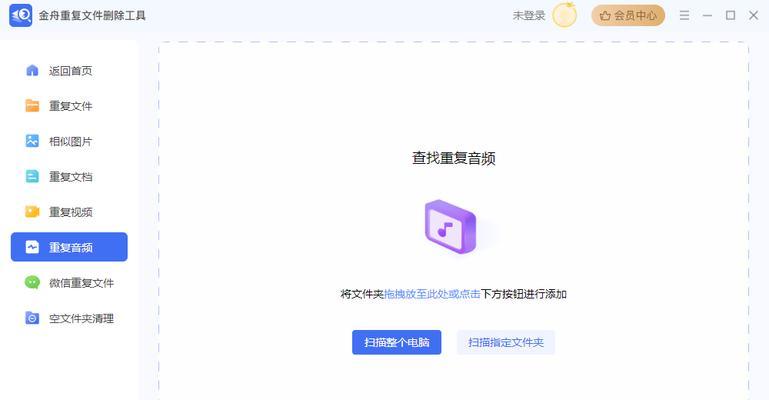Viewport: 769px width, 400px height.
Task: Close the application window
Action: [x=754, y=16]
